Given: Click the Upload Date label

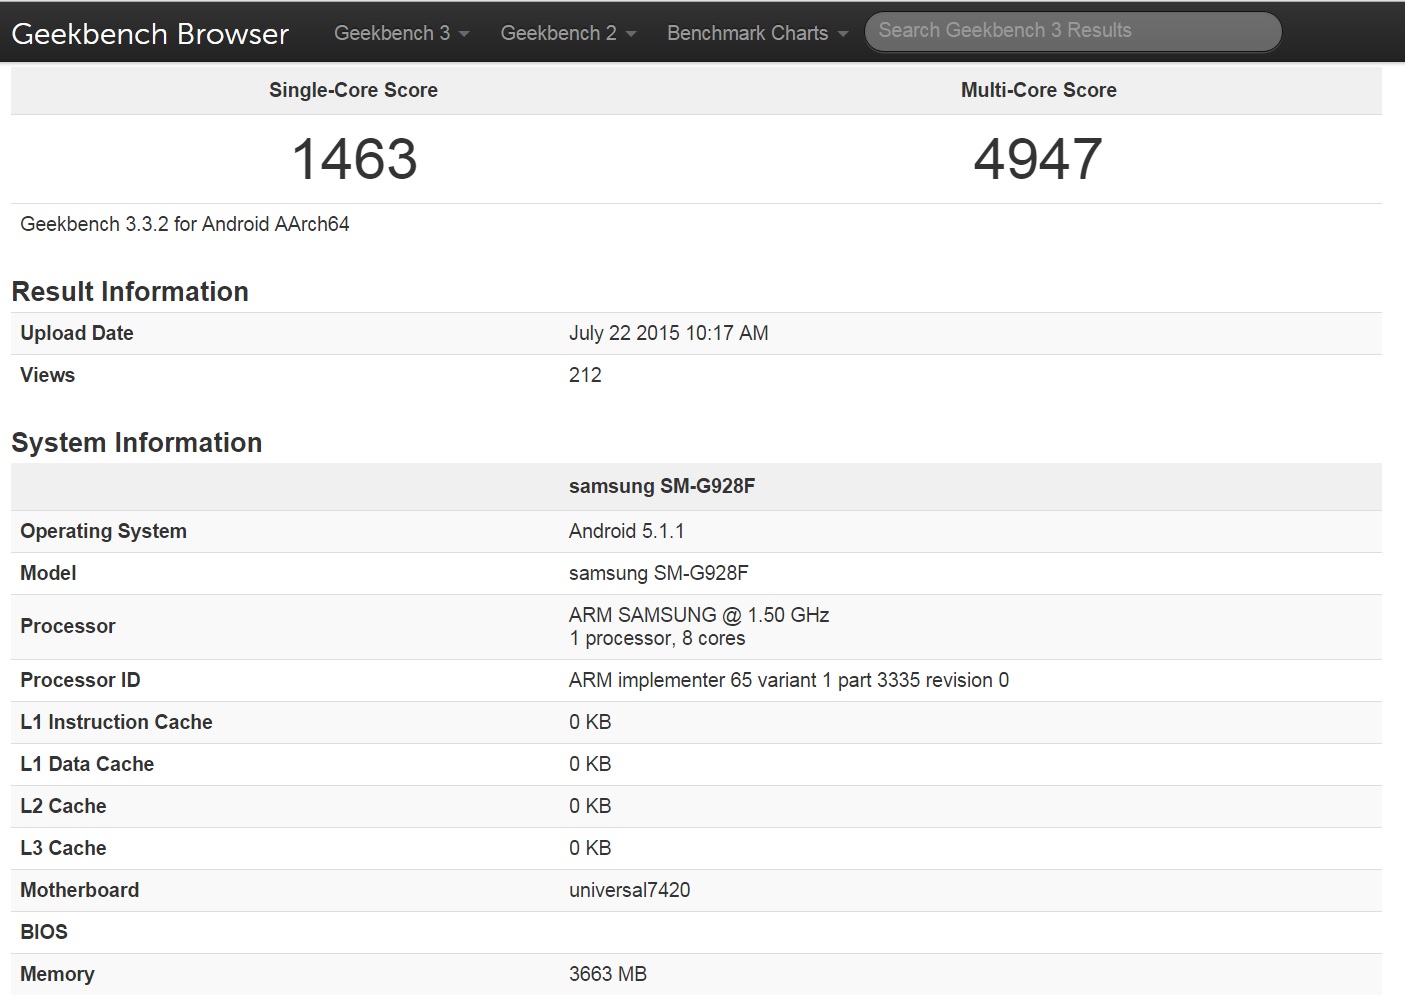Looking at the screenshot, I should pos(77,333).
